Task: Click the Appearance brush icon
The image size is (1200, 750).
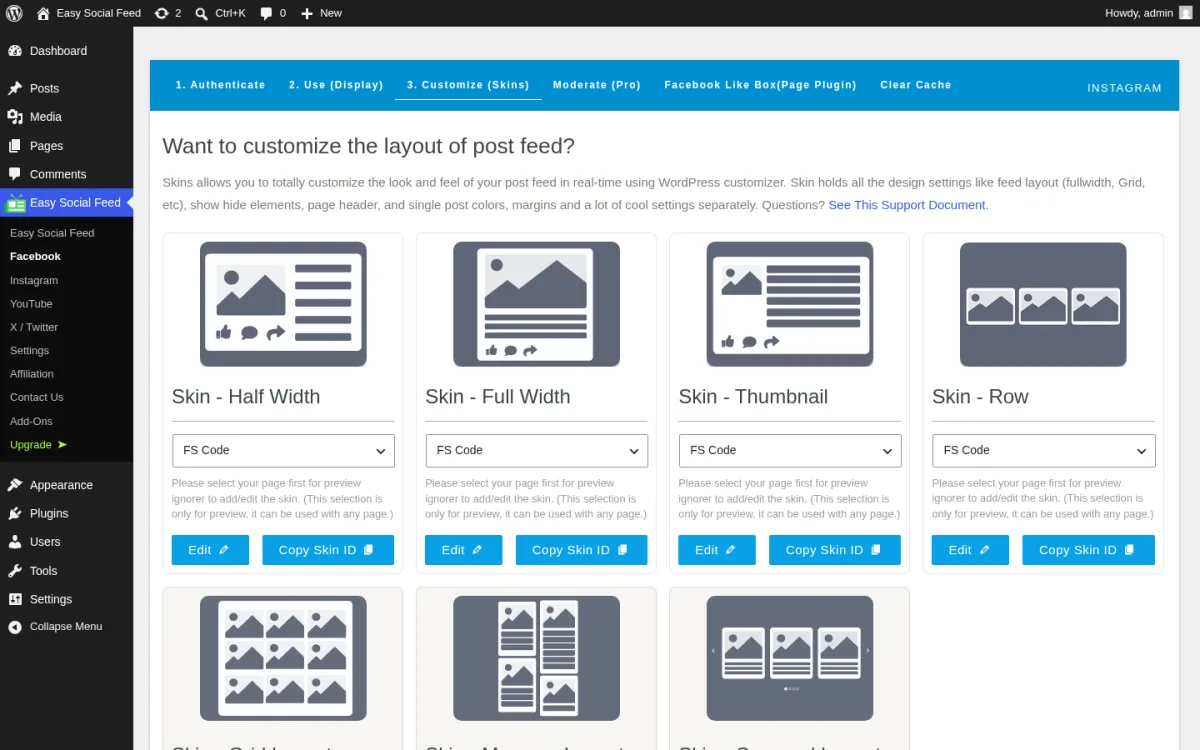Action: click(x=15, y=485)
